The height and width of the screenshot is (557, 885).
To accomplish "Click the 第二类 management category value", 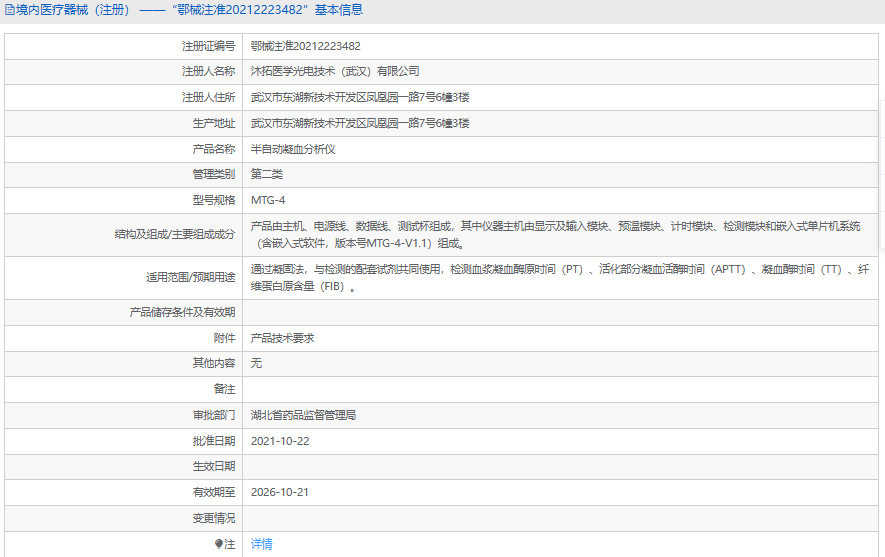I will coord(267,175).
